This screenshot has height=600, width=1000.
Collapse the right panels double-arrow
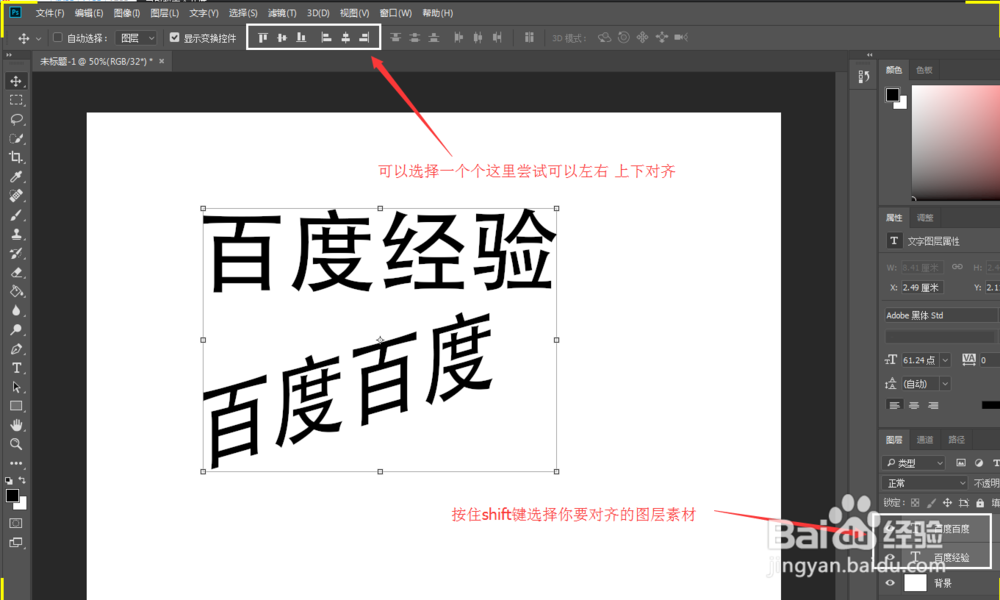869,55
